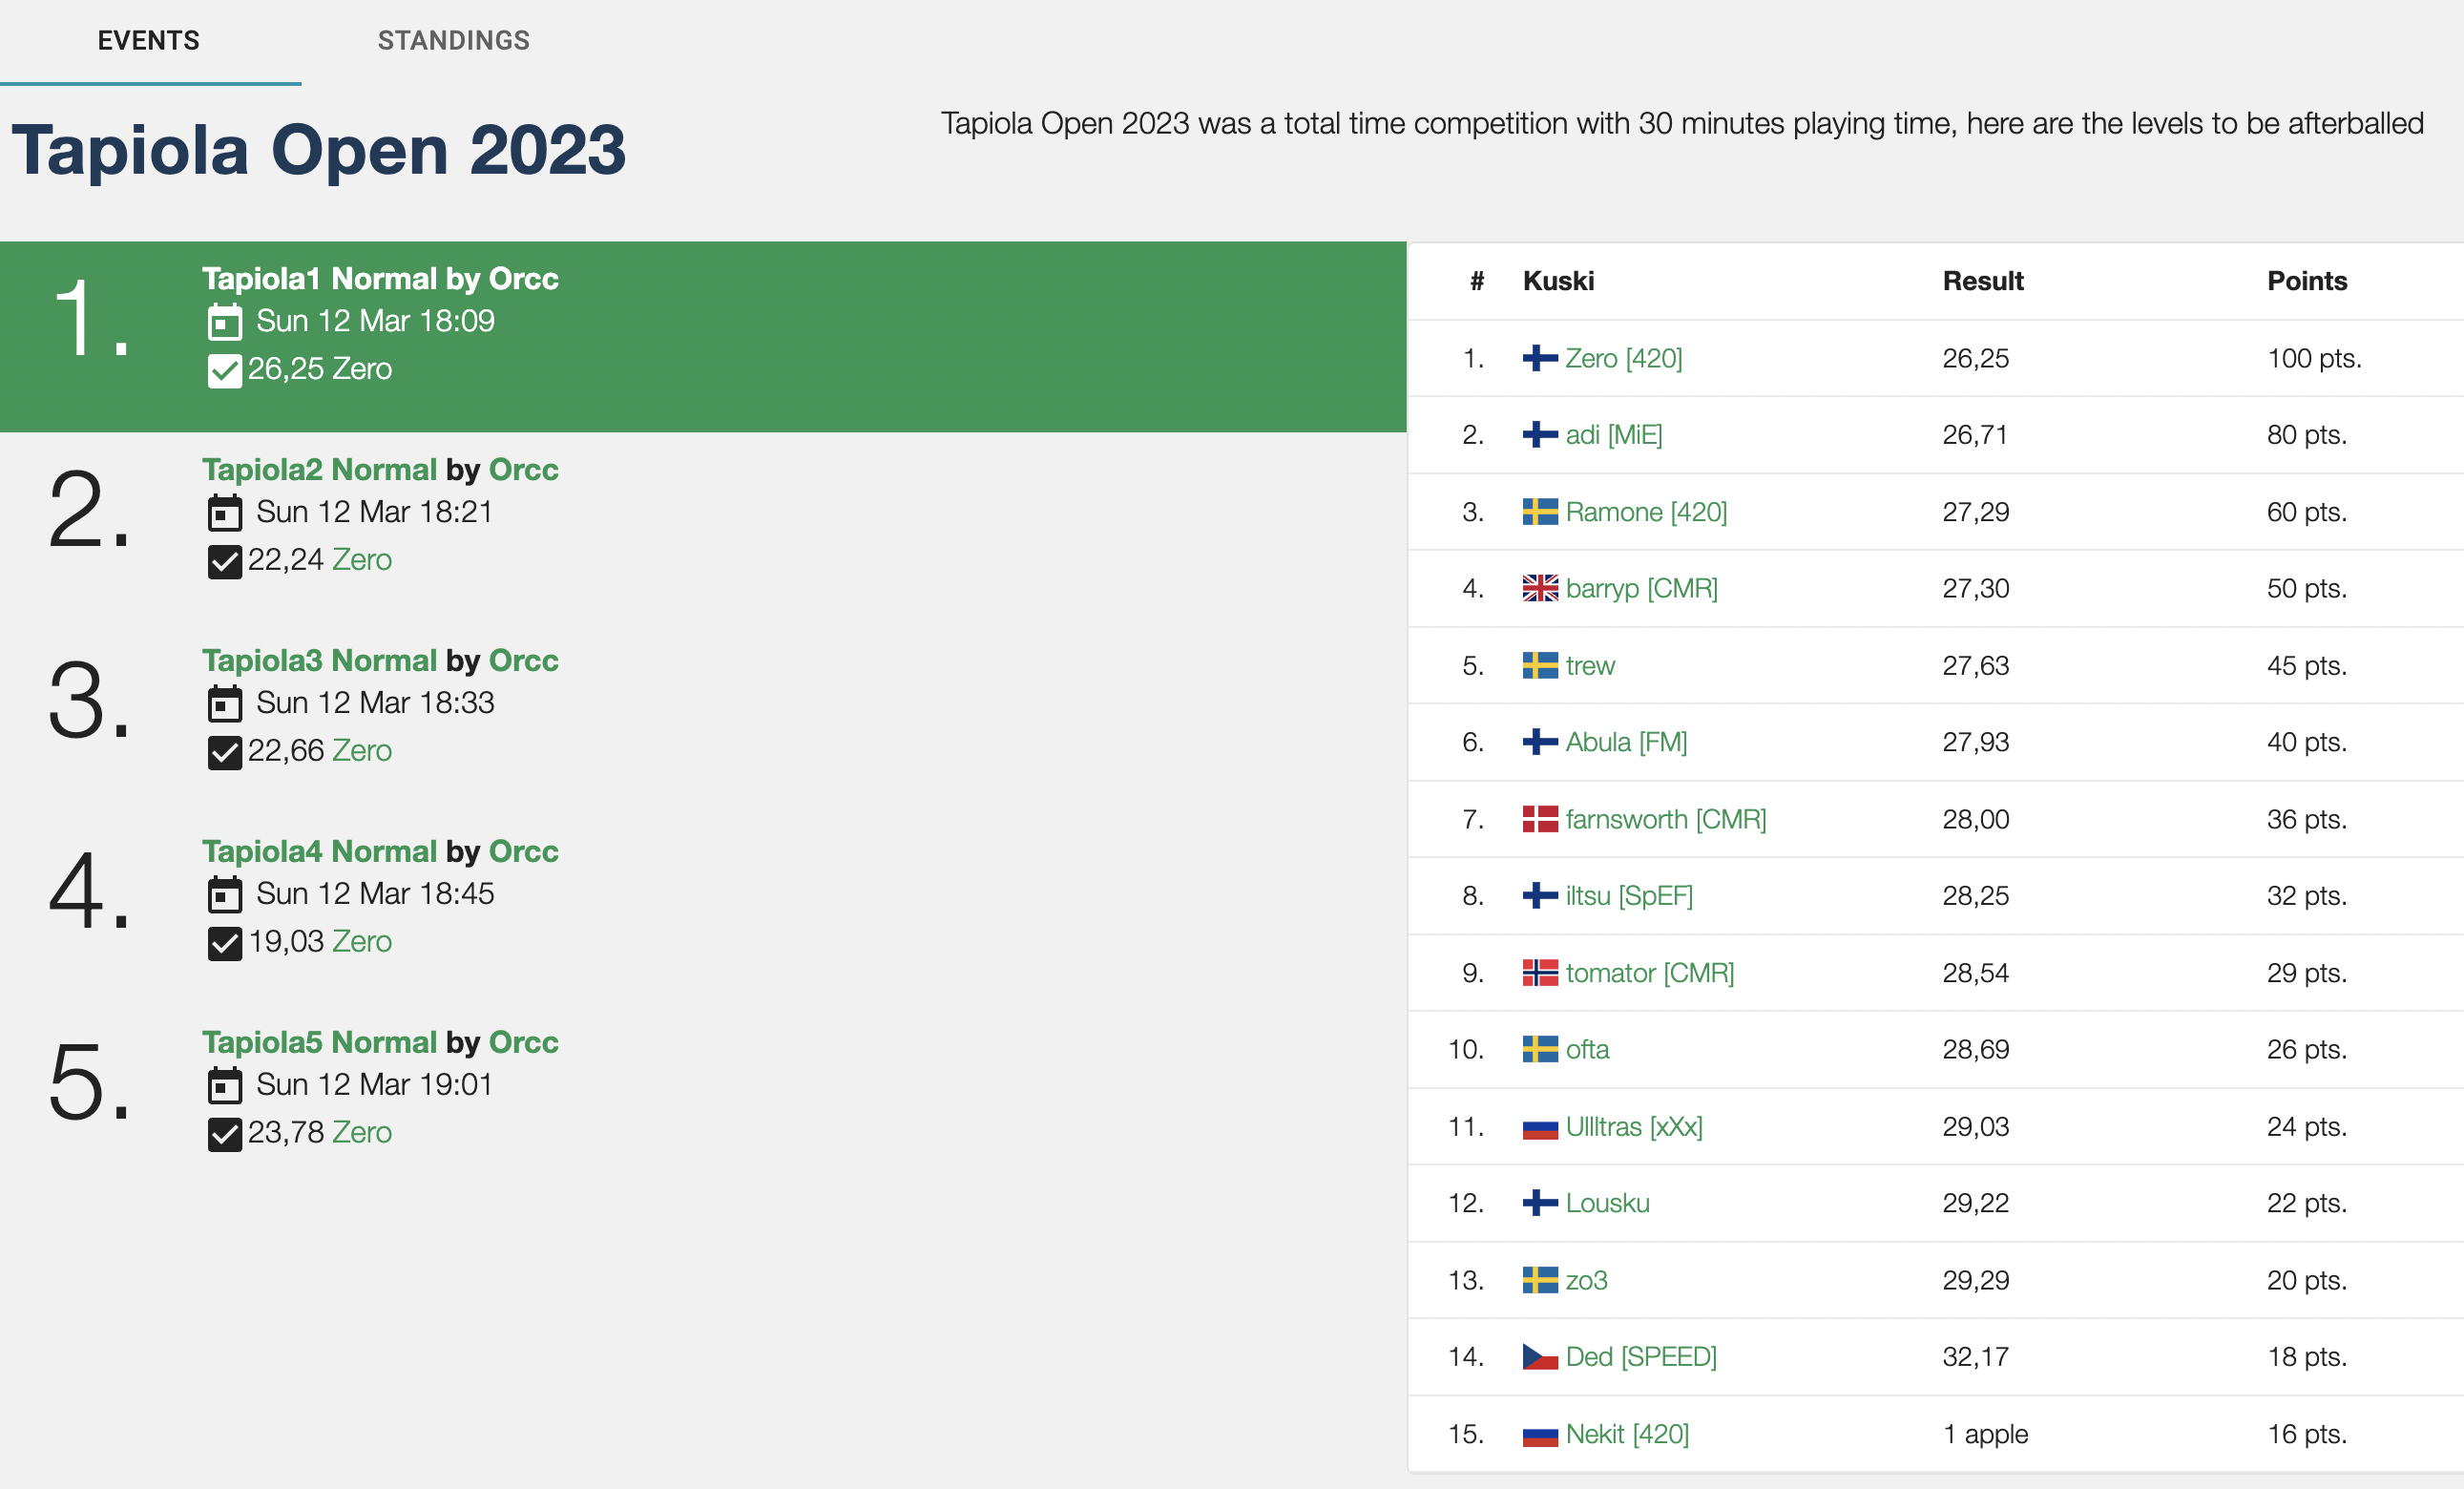This screenshot has height=1489, width=2464.
Task: Click Finnish flag next to Lousku
Action: [1540, 1203]
